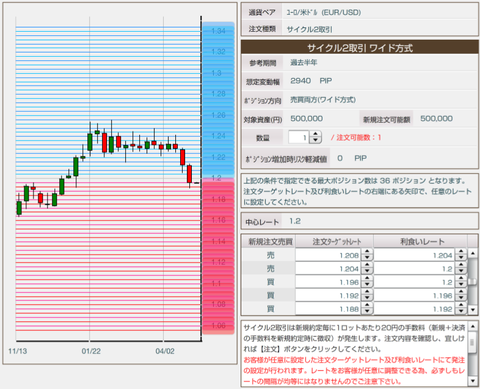
Task: Lower take-profit rate in the 1.192 buy row
Action: point(461,298)
